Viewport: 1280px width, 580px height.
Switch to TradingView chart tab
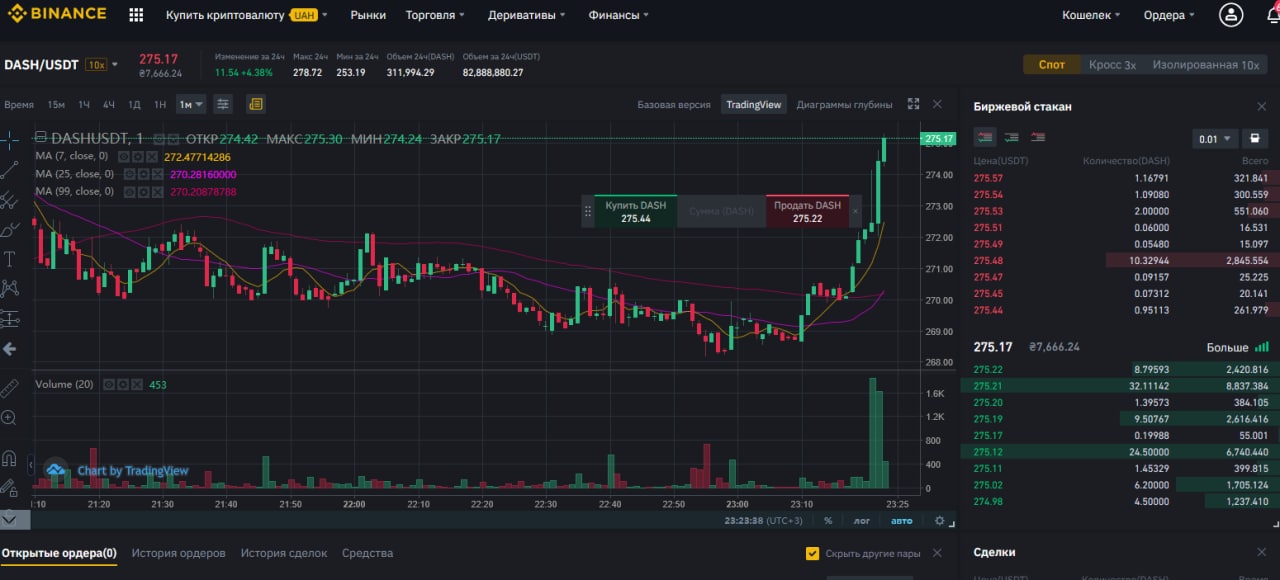(755, 104)
